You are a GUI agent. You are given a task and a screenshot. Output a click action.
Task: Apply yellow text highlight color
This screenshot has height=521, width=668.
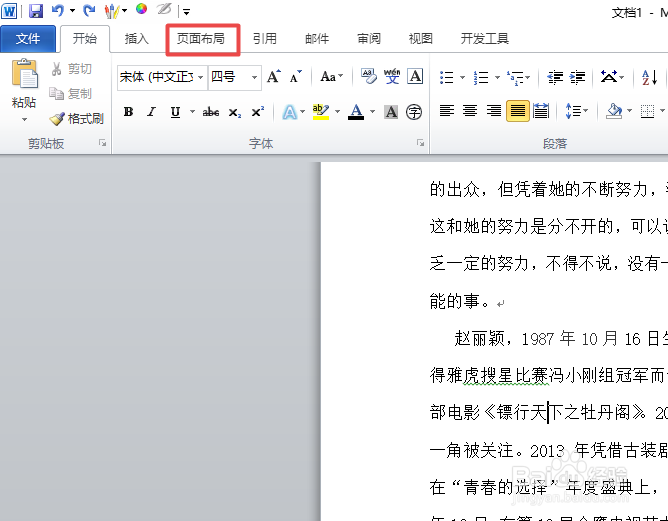320,112
